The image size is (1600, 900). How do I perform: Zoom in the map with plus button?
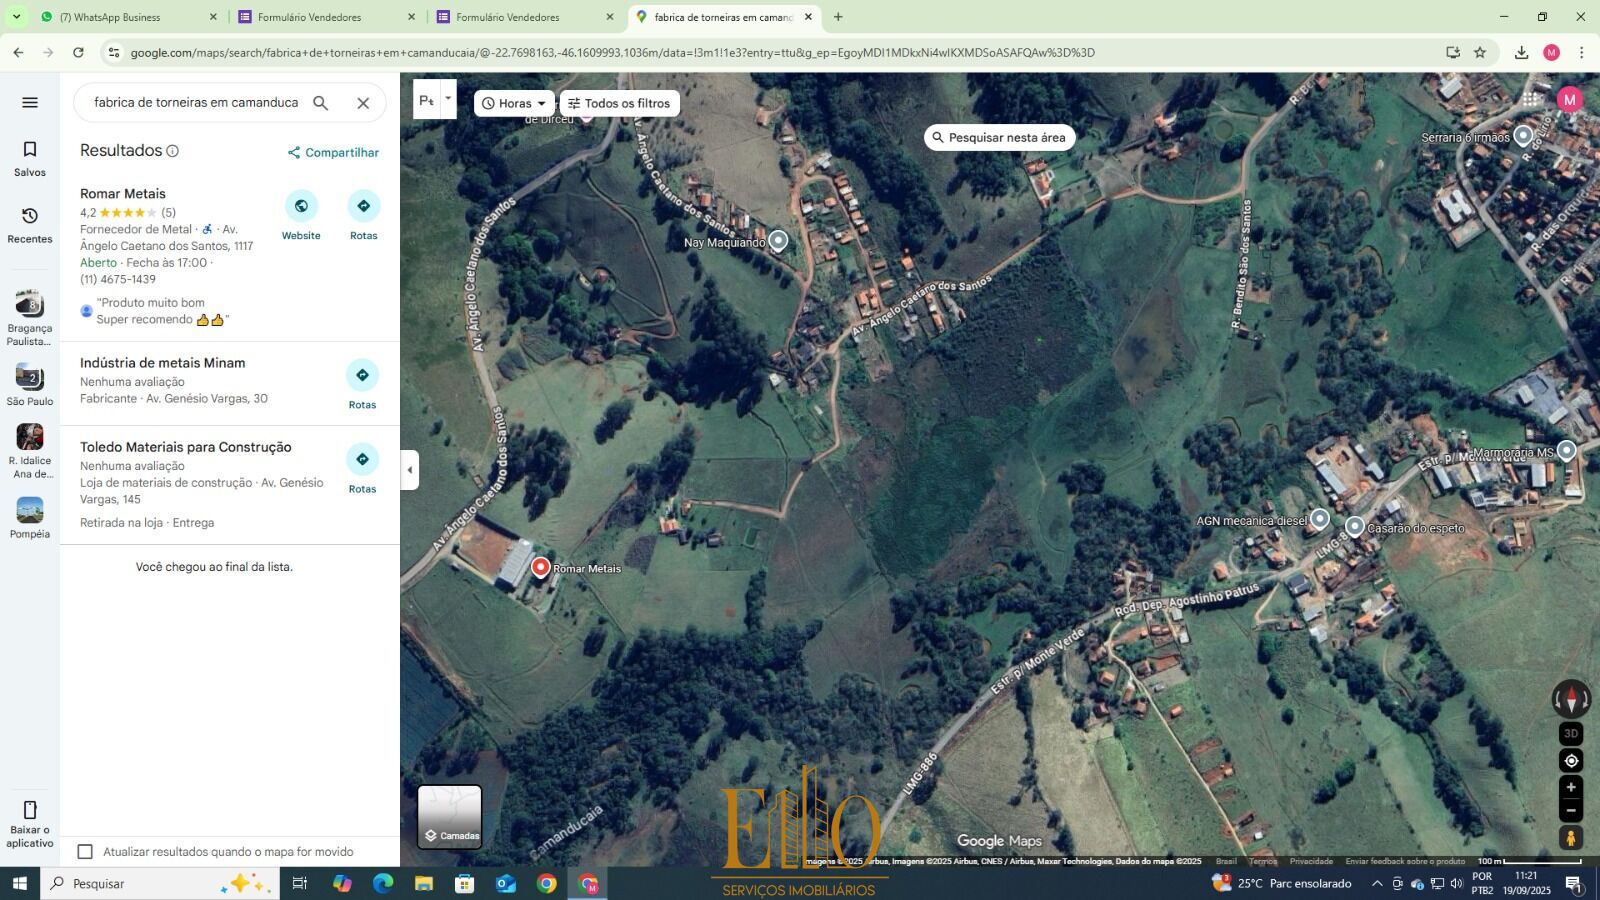tap(1570, 788)
